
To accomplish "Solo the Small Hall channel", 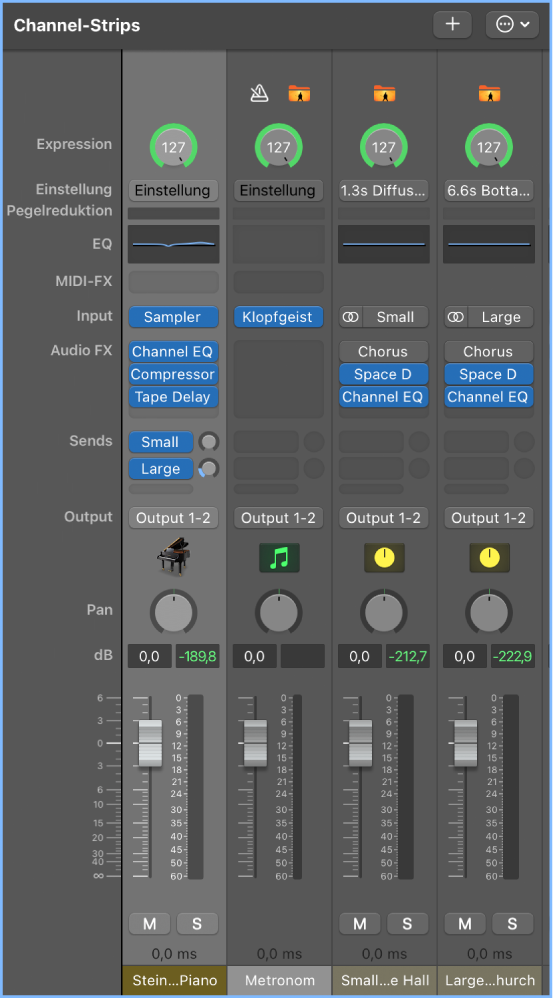I will coord(407,924).
